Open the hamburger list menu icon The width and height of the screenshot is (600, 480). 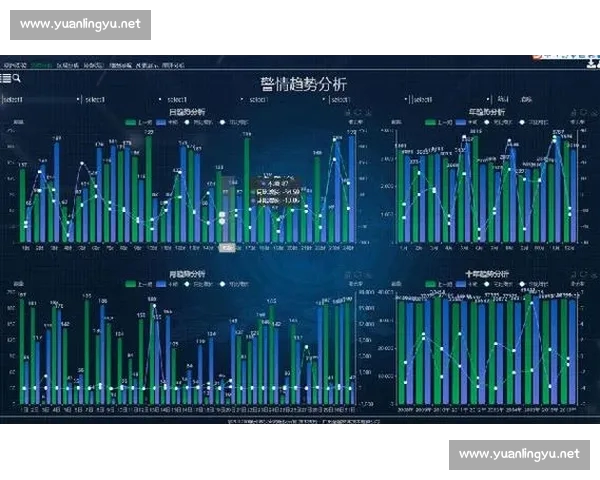point(6,77)
